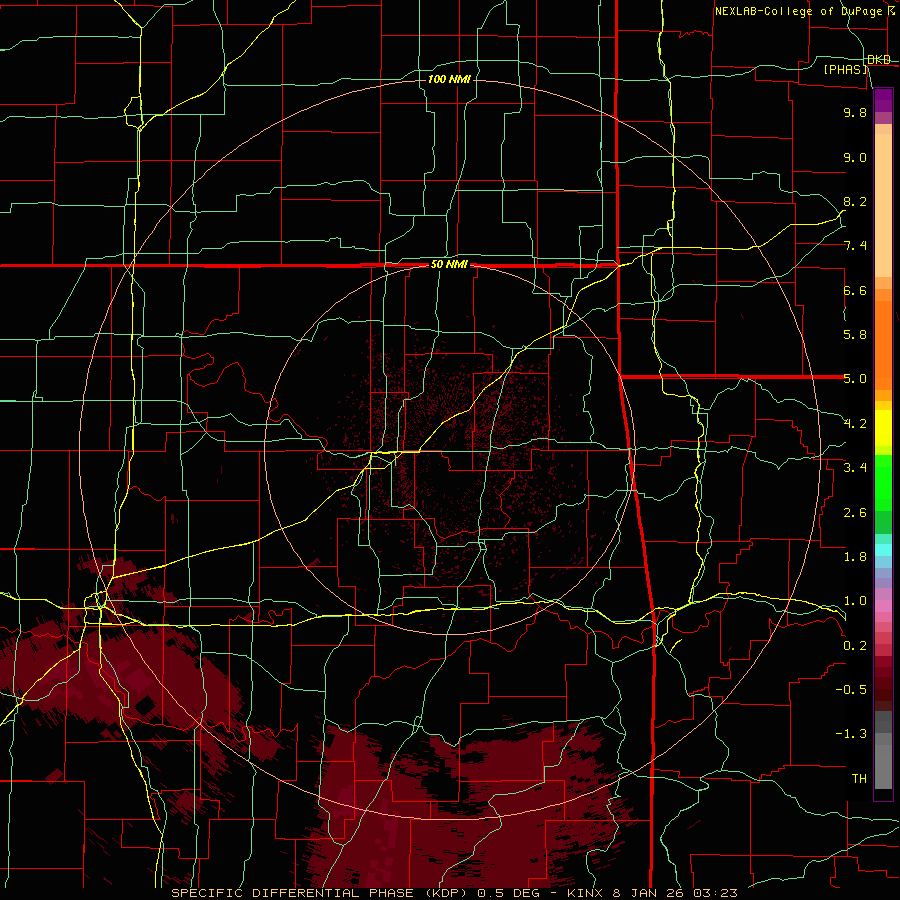
Task: Click the 4.2 scale value
Action: [855, 424]
